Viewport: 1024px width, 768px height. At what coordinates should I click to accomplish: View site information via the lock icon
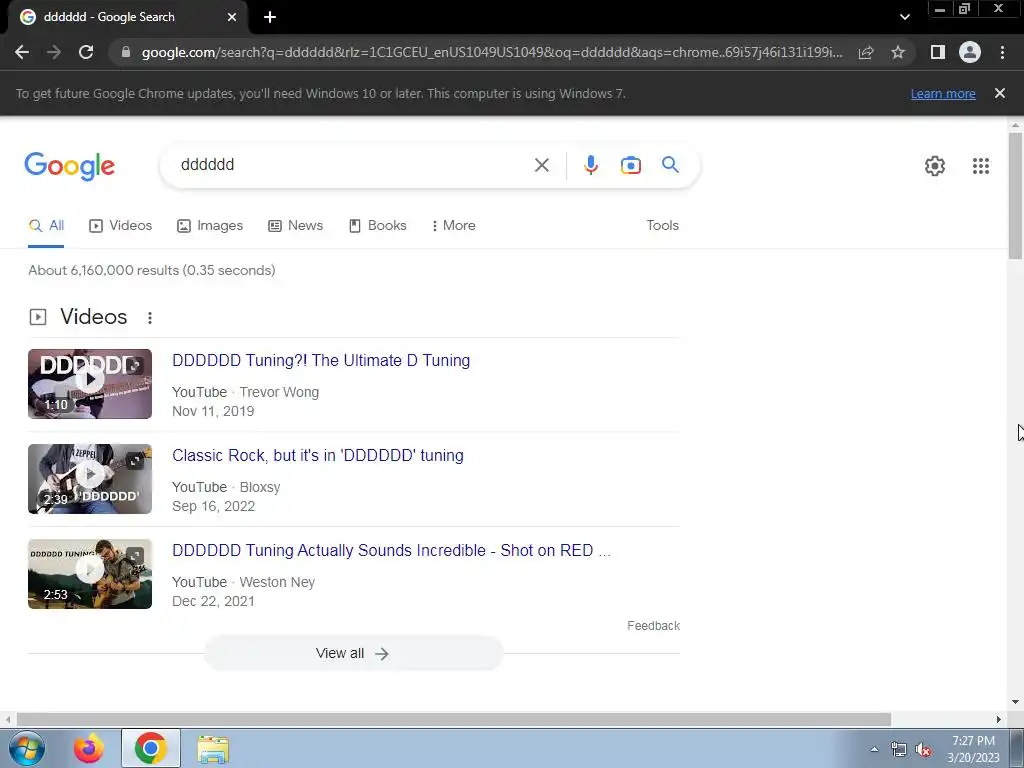126,52
